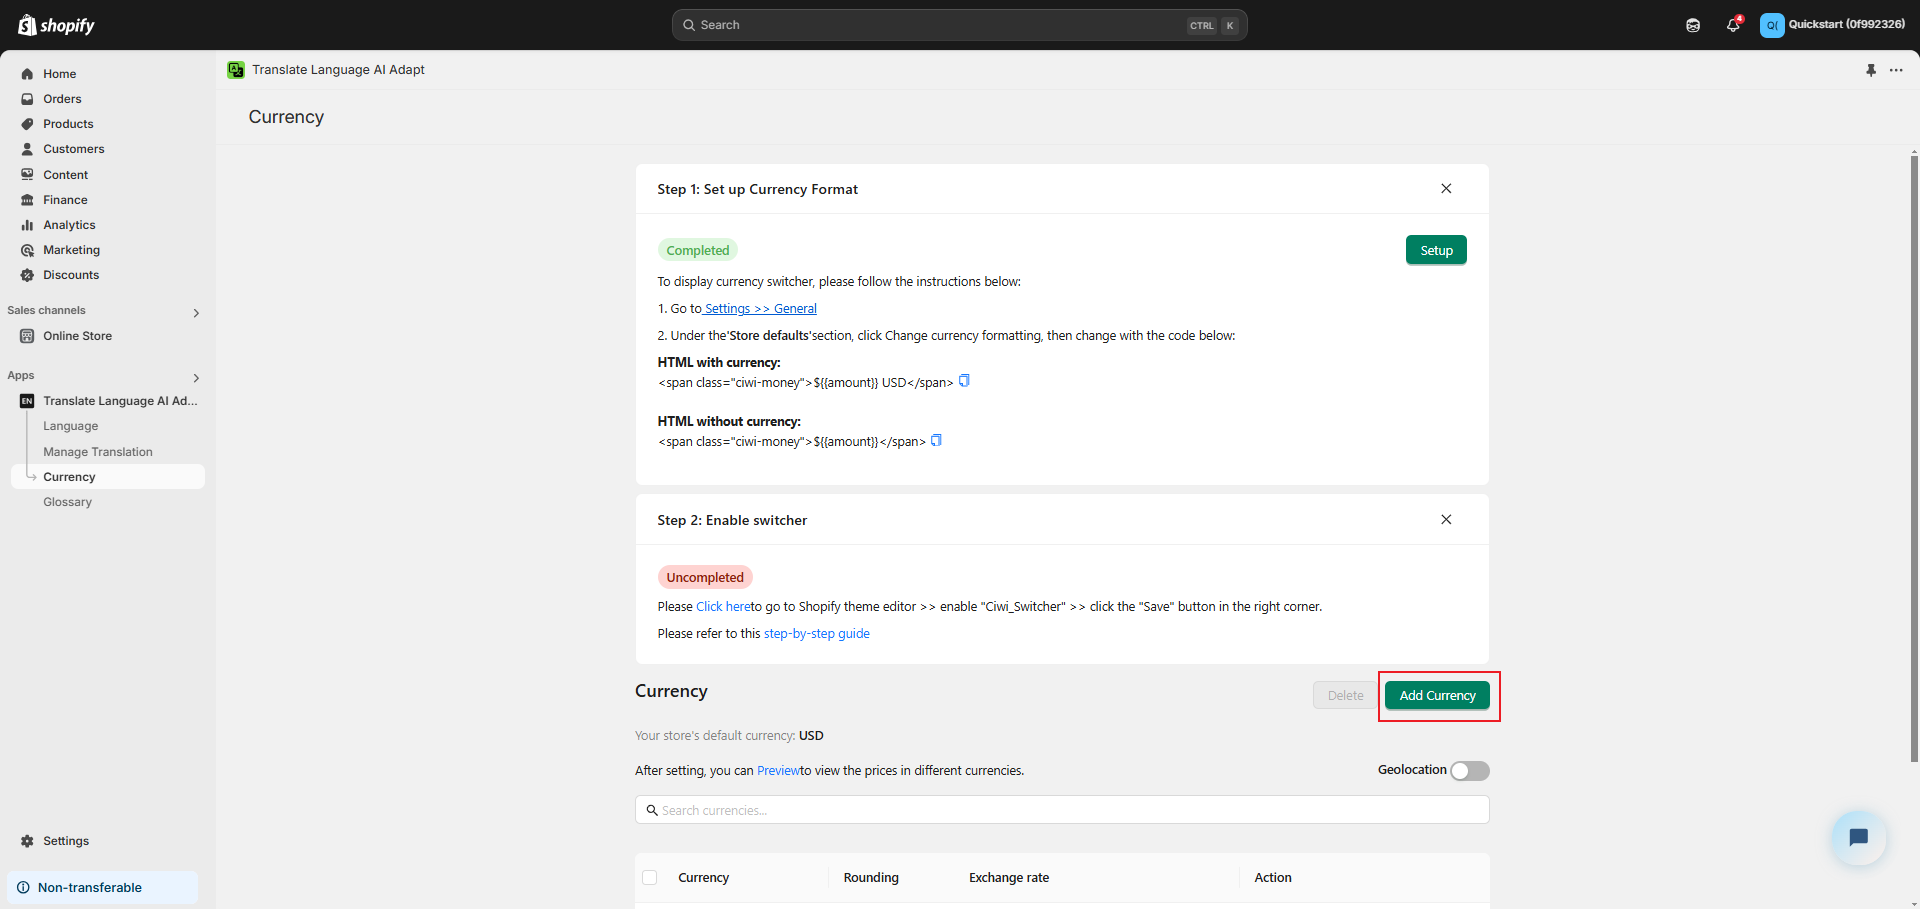
Task: Expand the Sales channels section
Action: 196,313
